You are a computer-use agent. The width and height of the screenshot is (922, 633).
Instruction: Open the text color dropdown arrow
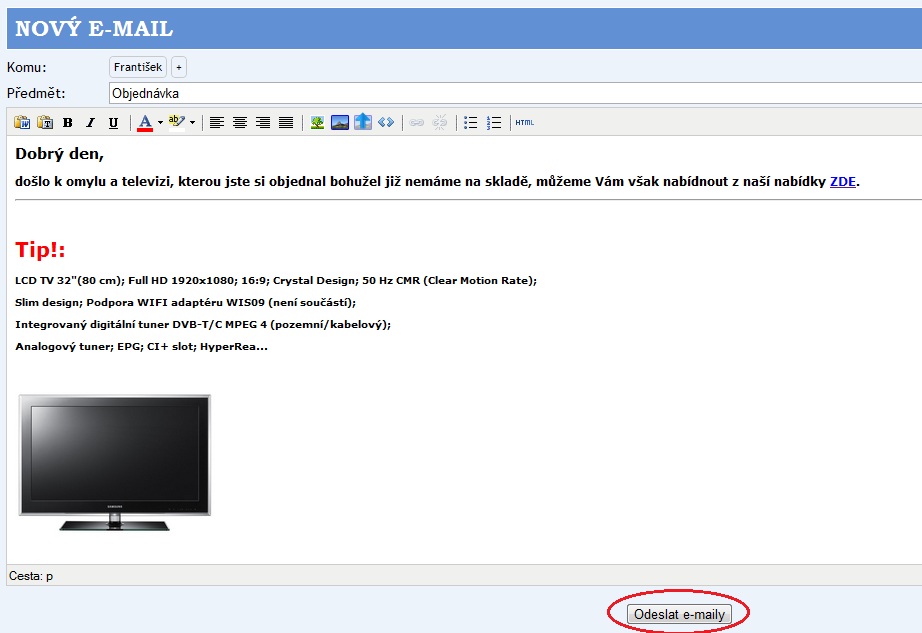(160, 123)
